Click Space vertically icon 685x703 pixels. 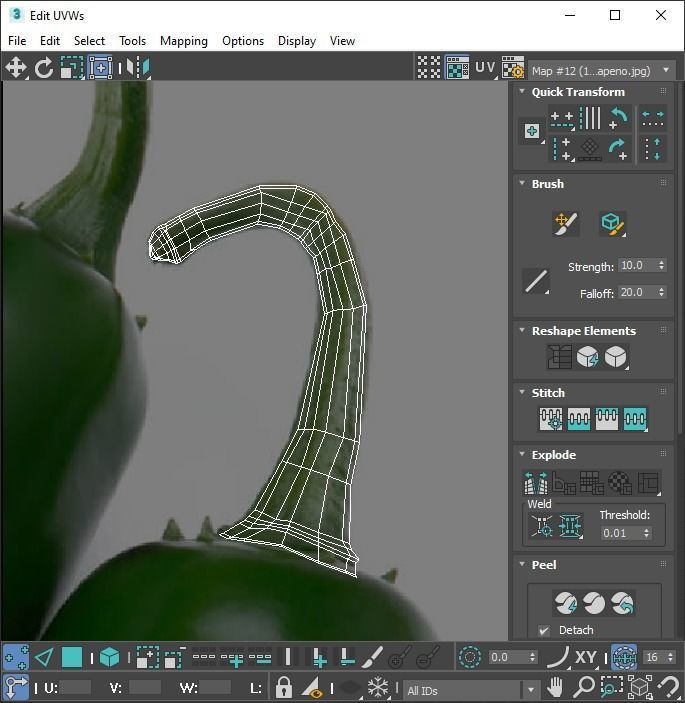point(653,149)
